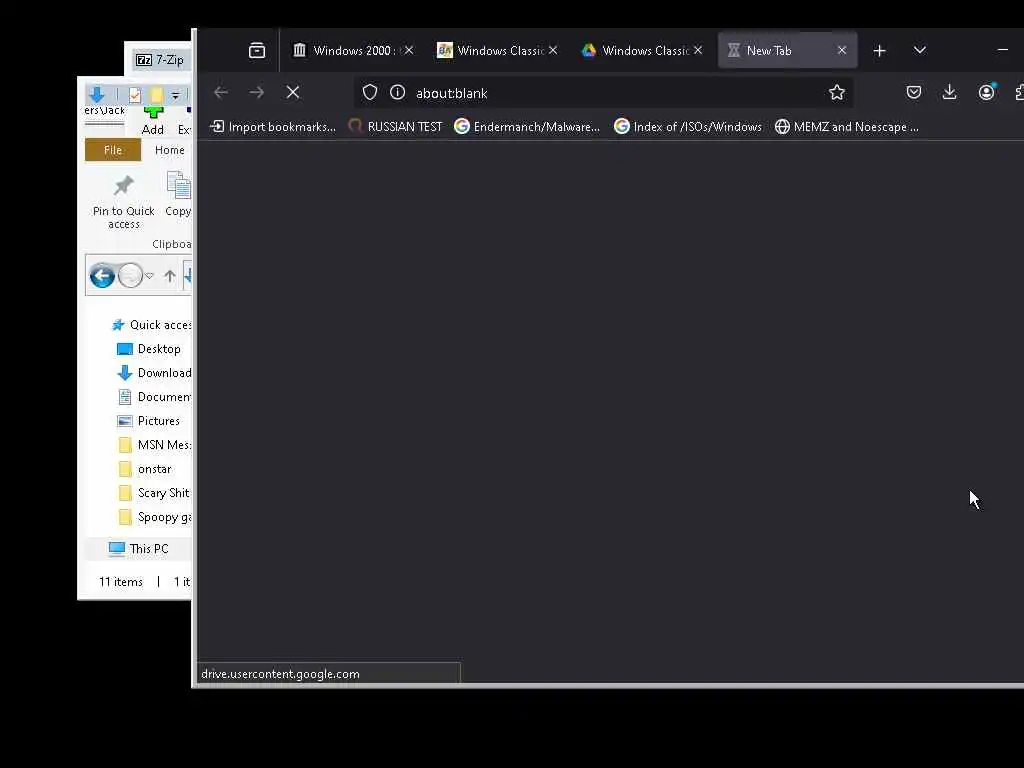Switch to the Windows 2000 tab
Image resolution: width=1024 pixels, height=768 pixels.
coord(353,50)
